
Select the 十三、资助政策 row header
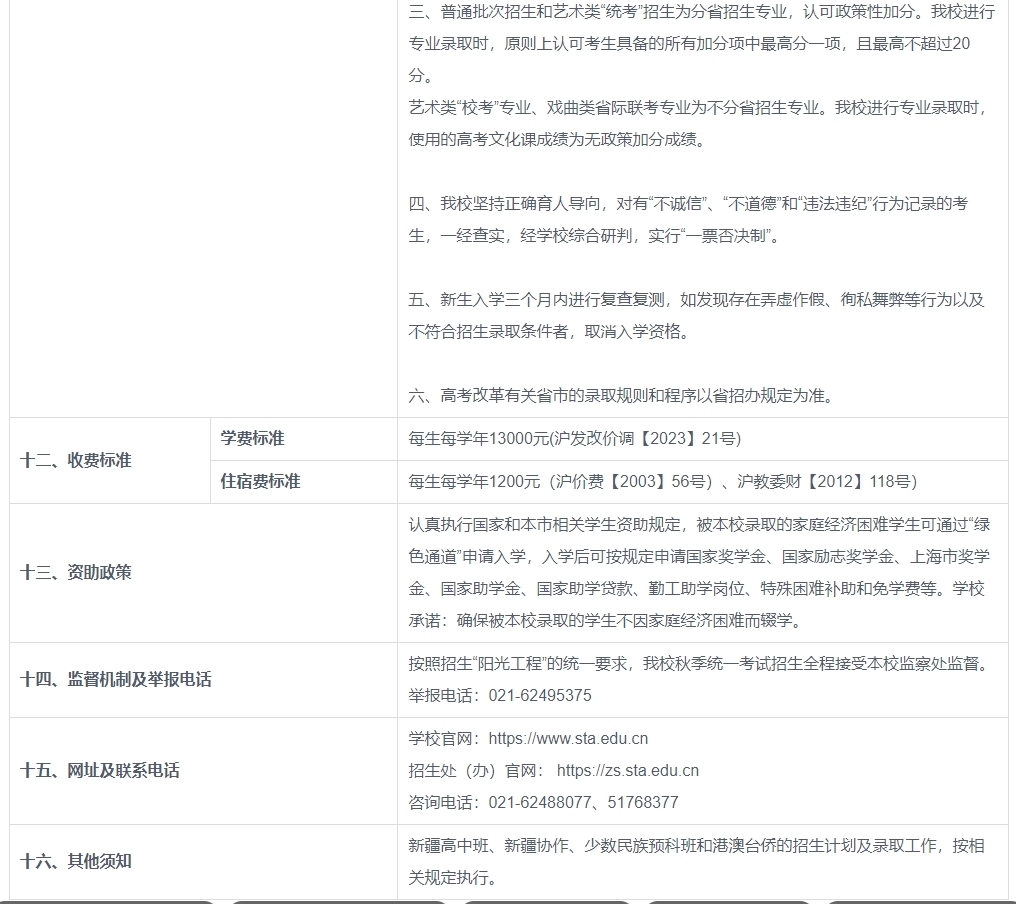[x=76, y=573]
